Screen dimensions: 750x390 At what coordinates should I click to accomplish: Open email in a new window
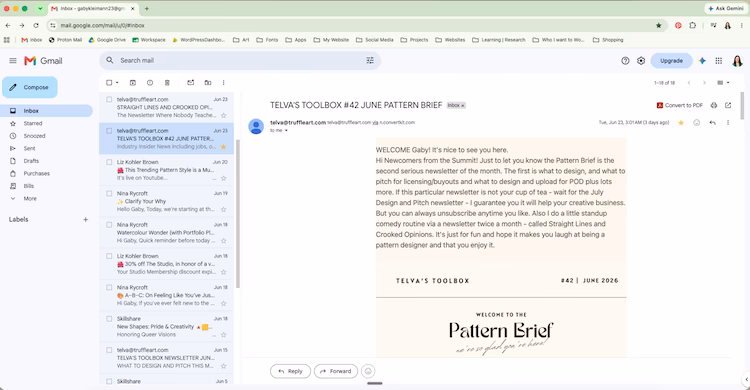click(728, 105)
